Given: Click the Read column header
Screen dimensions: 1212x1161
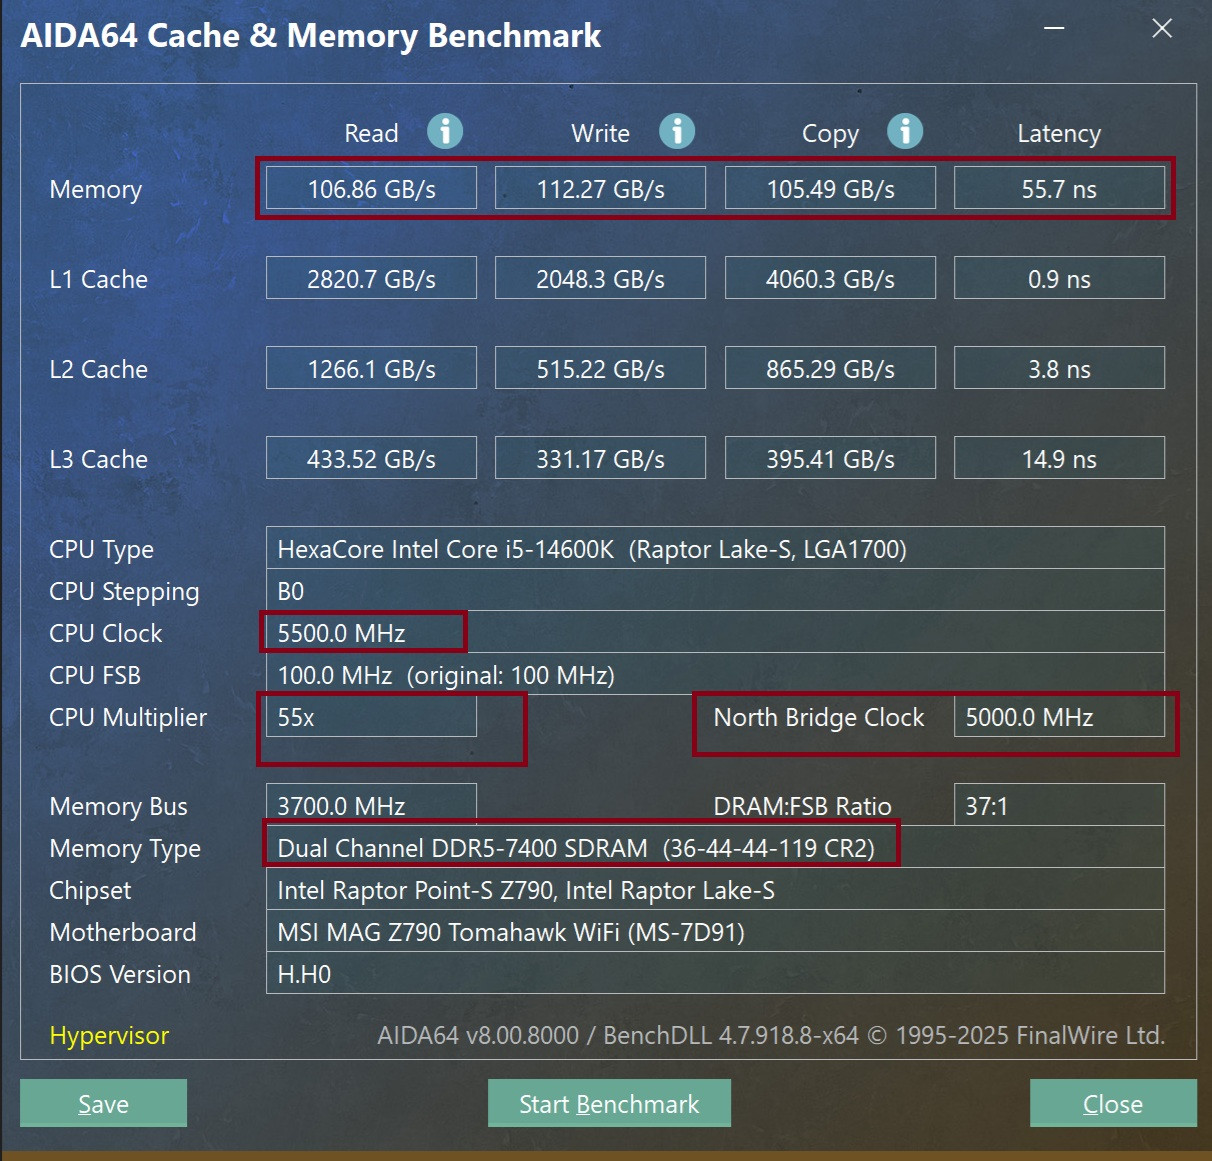Looking at the screenshot, I should (371, 133).
